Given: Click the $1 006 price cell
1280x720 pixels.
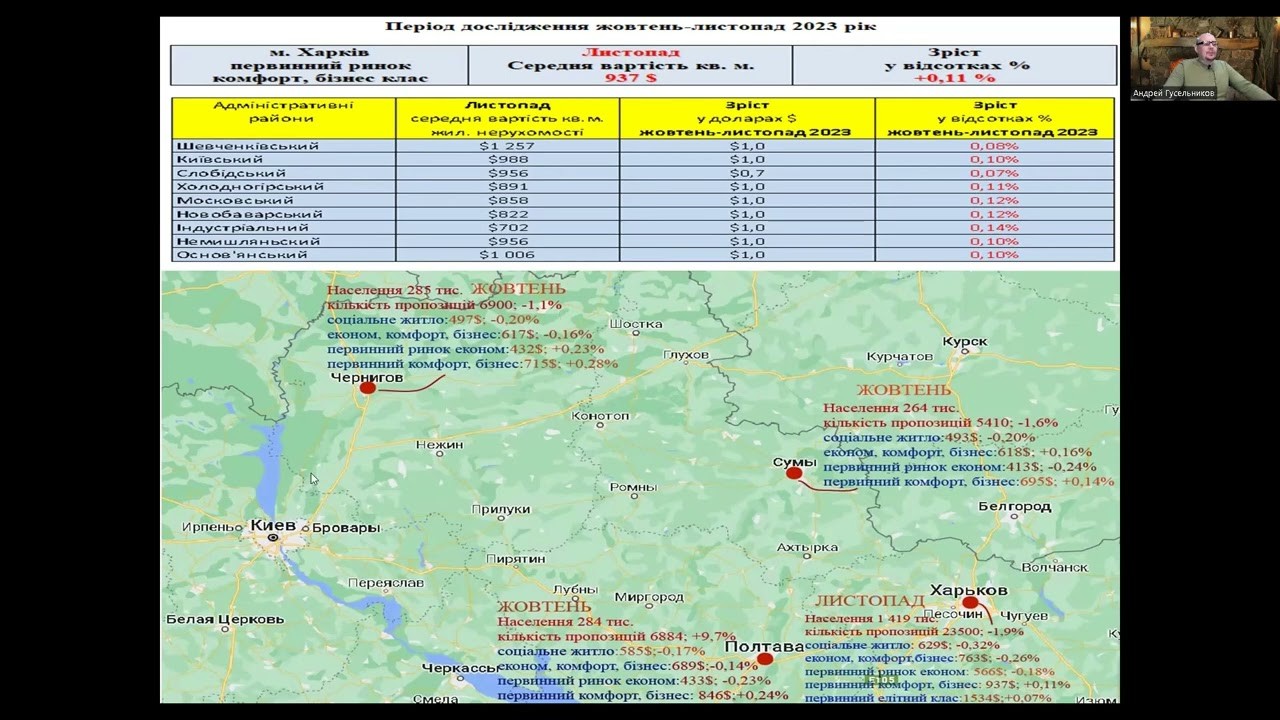Looking at the screenshot, I should click(508, 255).
